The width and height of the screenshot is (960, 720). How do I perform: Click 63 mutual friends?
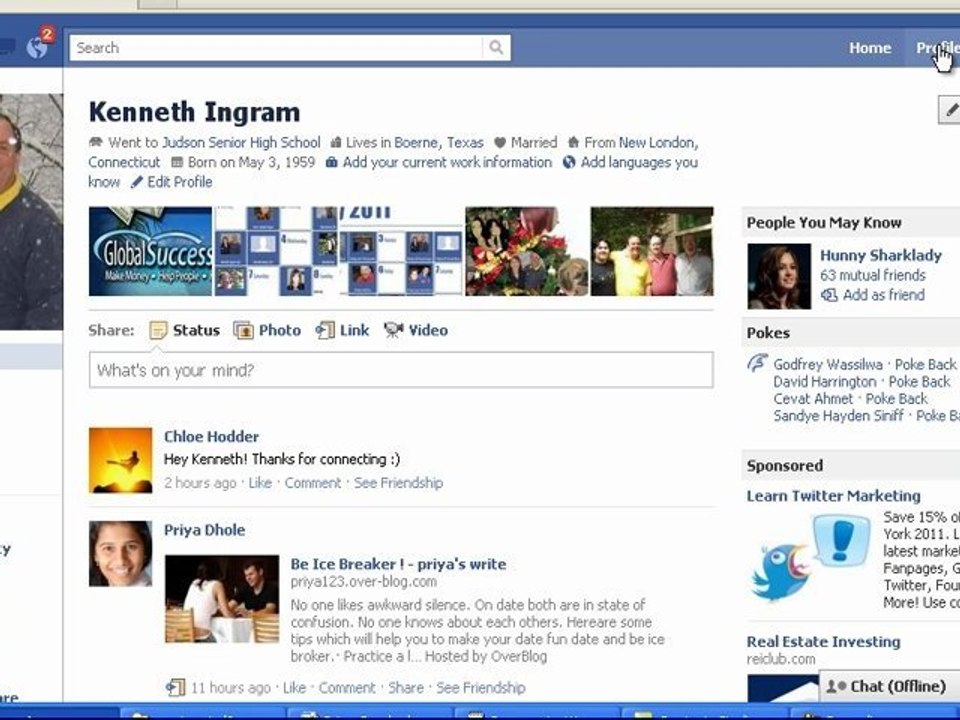tap(872, 276)
